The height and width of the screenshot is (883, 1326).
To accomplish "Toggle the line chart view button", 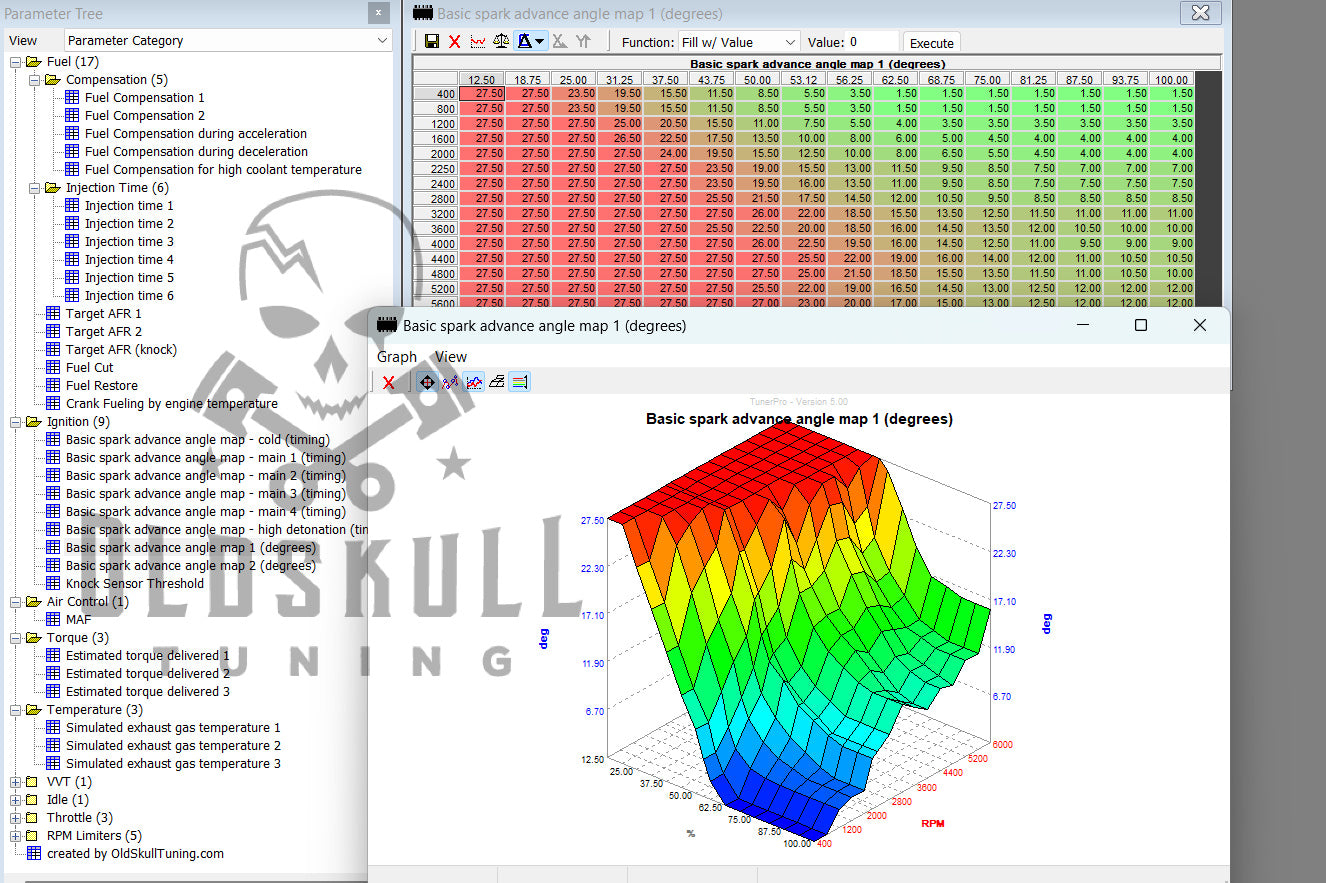I will (473, 382).
